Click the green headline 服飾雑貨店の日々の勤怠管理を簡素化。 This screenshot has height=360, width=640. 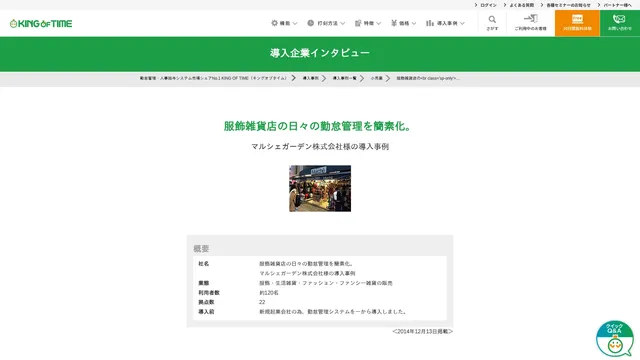pos(319,126)
